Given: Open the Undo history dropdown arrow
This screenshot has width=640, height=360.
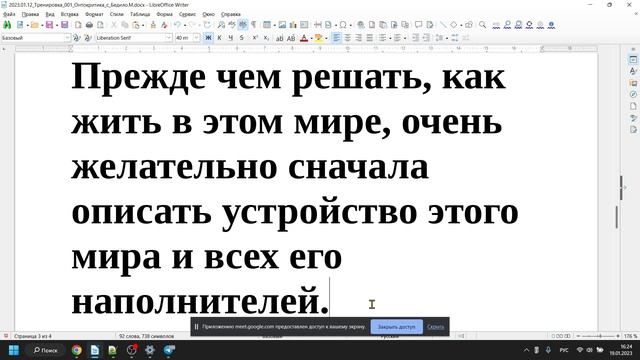Looking at the screenshot, I should point(184,25).
